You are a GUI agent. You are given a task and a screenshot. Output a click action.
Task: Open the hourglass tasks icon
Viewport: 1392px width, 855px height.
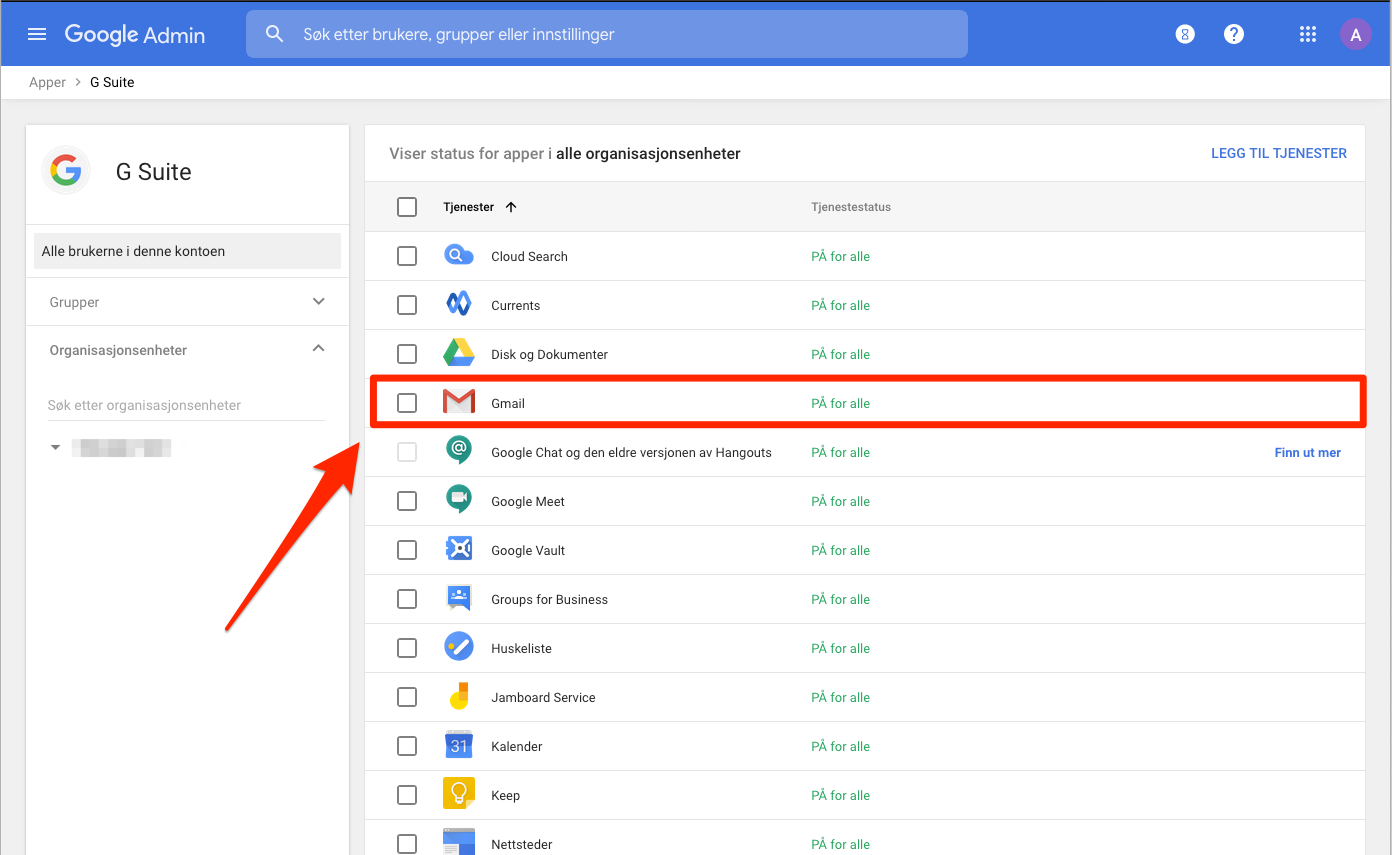coord(1185,34)
